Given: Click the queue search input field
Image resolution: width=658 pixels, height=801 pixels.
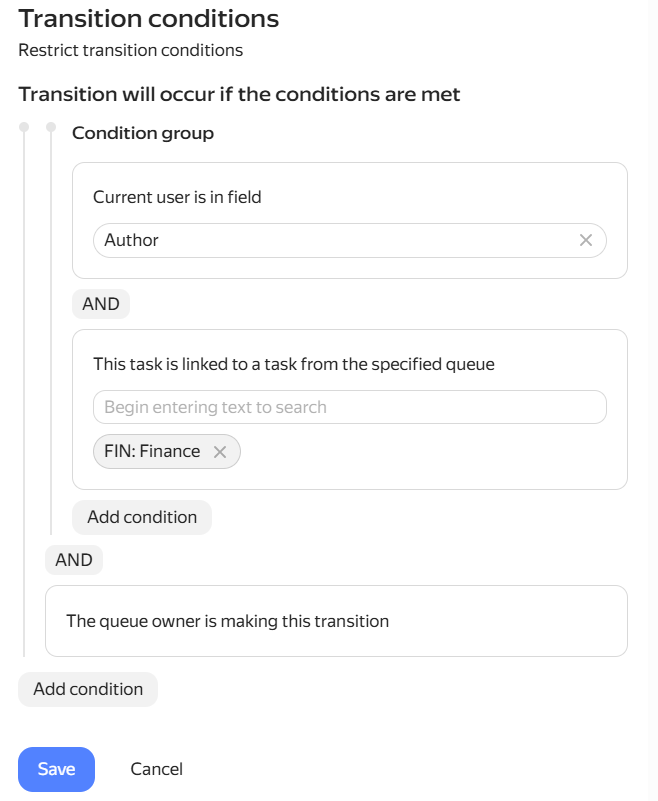Looking at the screenshot, I should coord(349,407).
